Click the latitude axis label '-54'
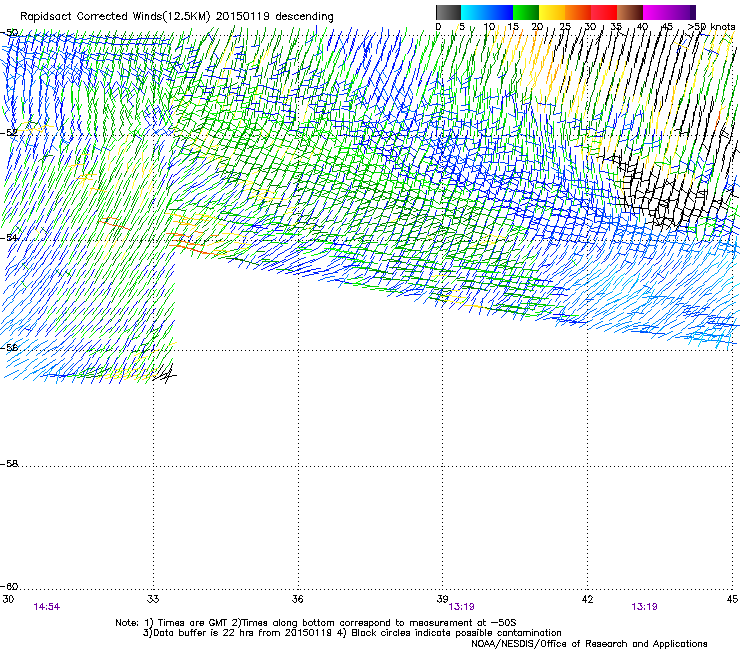The image size is (740, 650). (x=9, y=237)
